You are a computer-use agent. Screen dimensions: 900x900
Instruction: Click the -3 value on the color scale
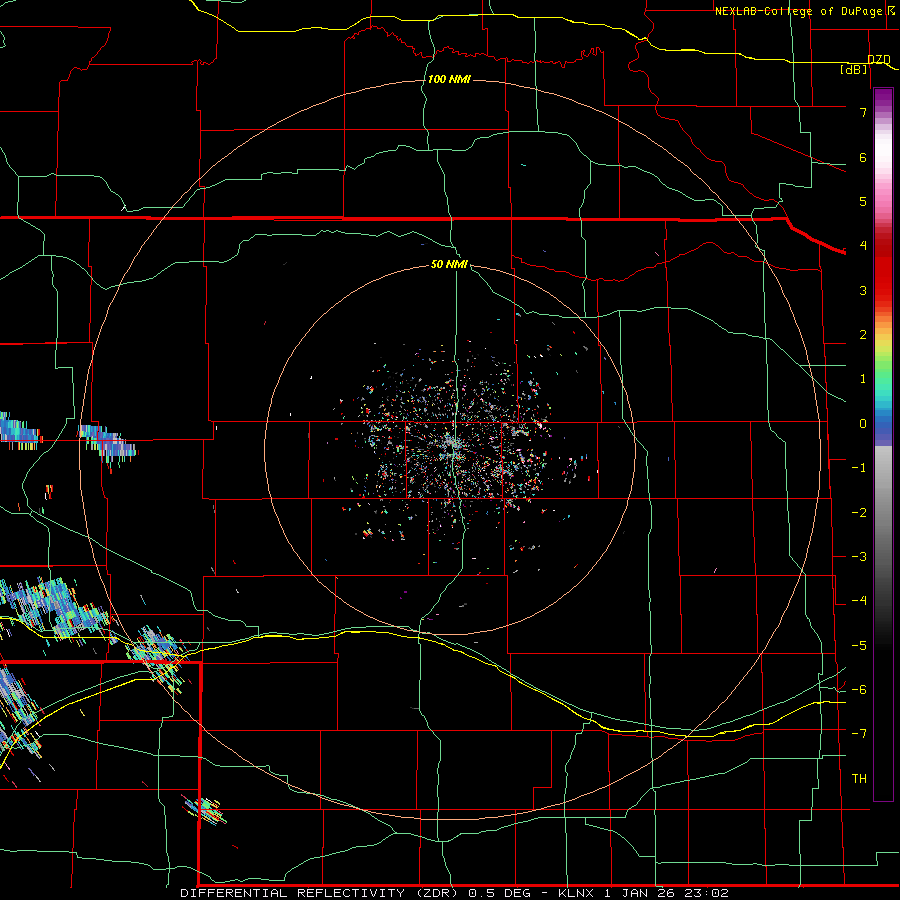pos(859,557)
